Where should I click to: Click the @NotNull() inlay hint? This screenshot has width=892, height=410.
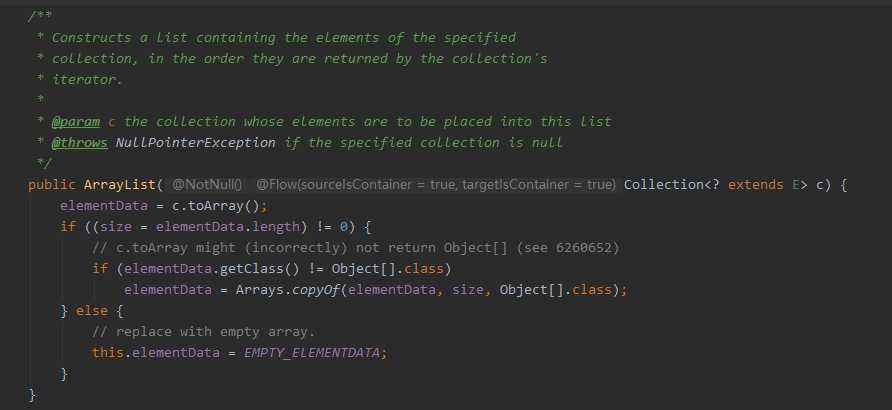(207, 185)
